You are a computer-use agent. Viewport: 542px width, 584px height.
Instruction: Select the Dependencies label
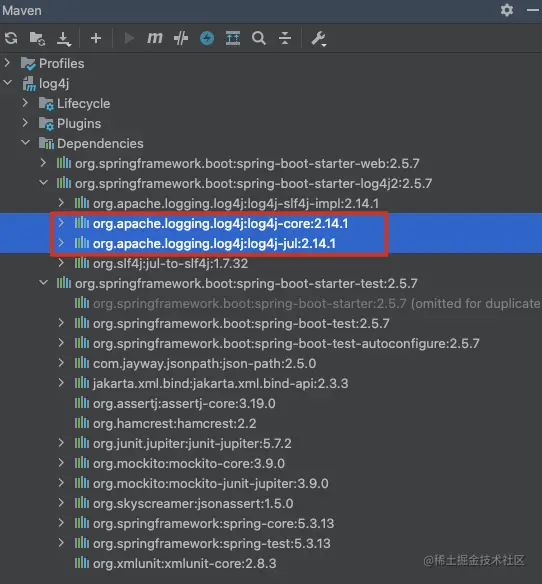[x=100, y=144]
